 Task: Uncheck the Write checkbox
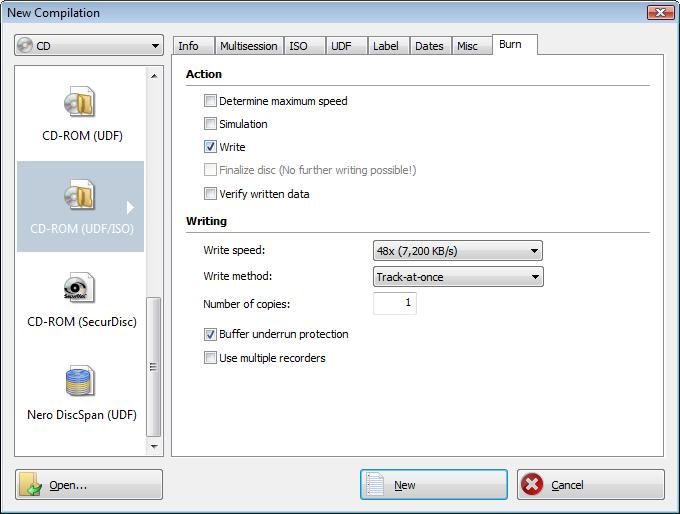(x=210, y=147)
